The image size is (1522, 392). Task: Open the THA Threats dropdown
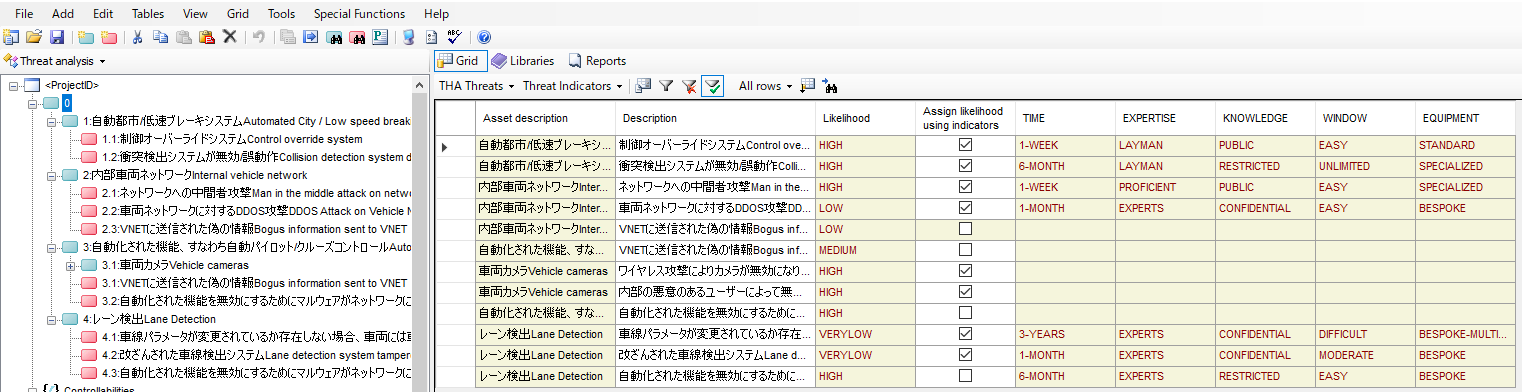(477, 86)
